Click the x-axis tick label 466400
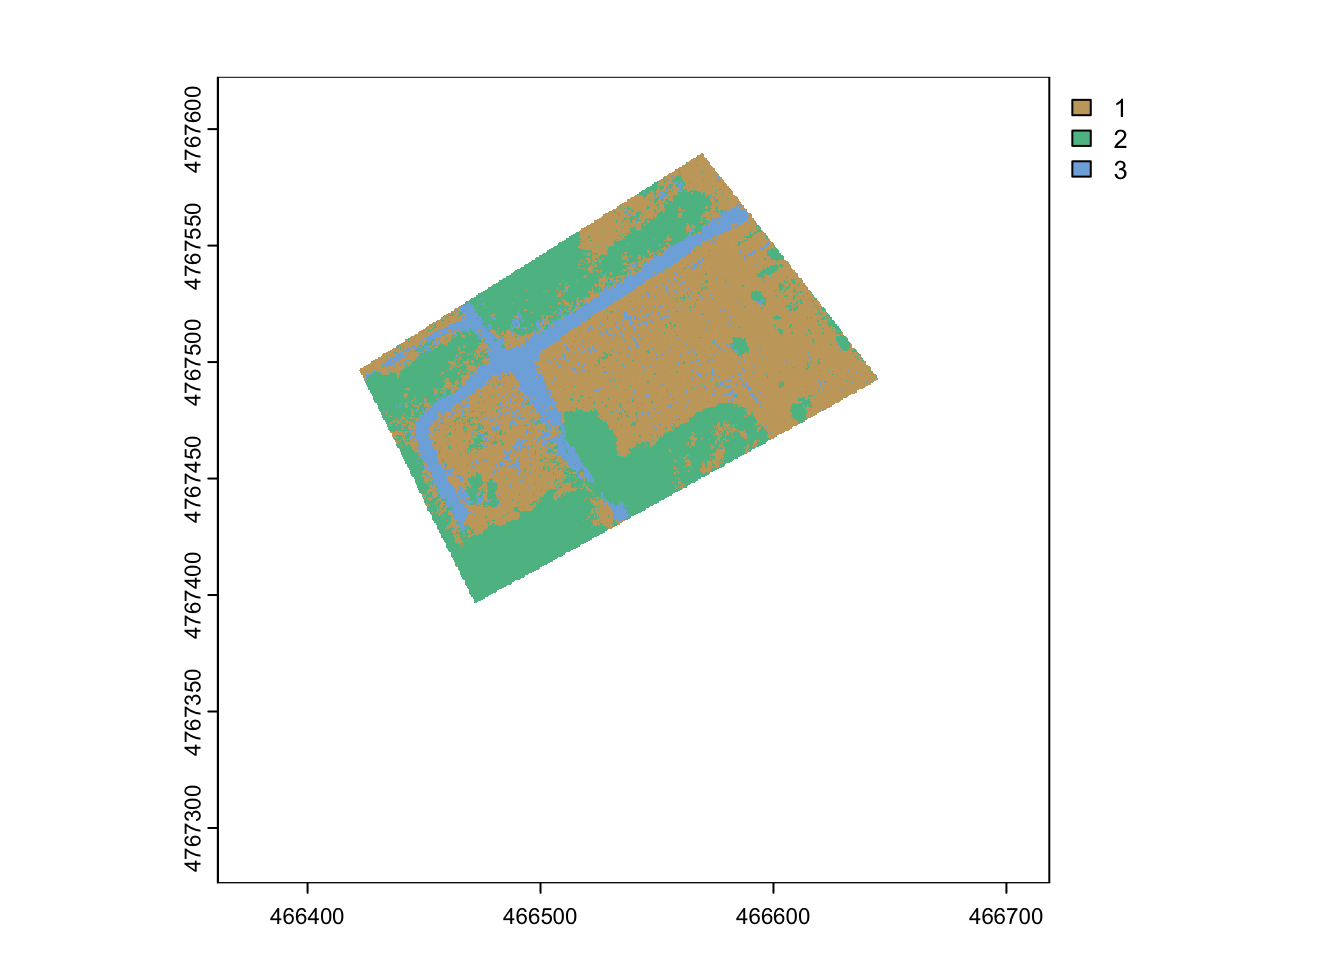Screen dimensions: 1344x960 [307, 916]
